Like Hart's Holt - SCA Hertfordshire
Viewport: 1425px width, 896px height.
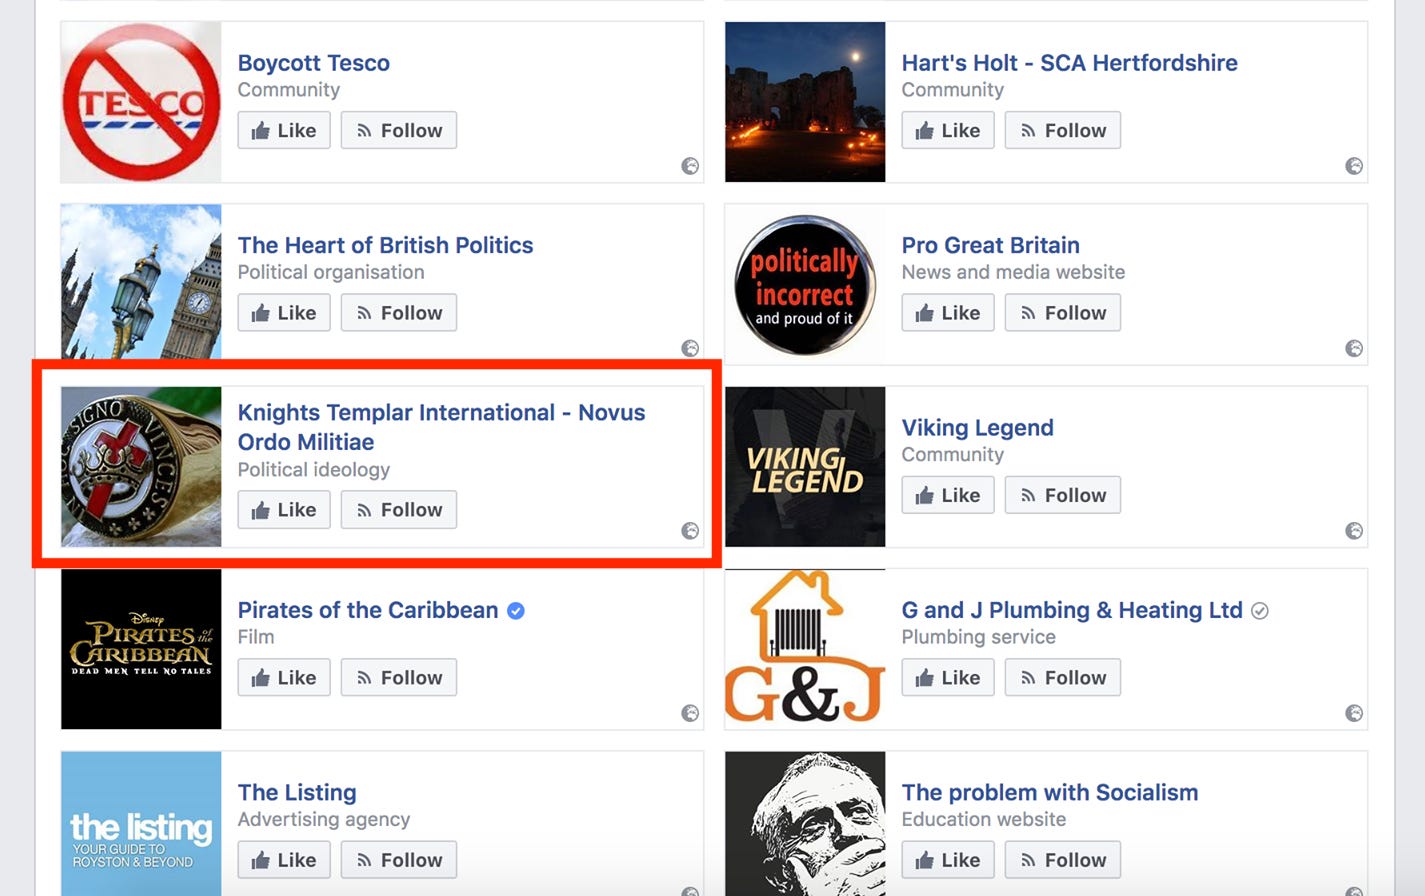948,130
